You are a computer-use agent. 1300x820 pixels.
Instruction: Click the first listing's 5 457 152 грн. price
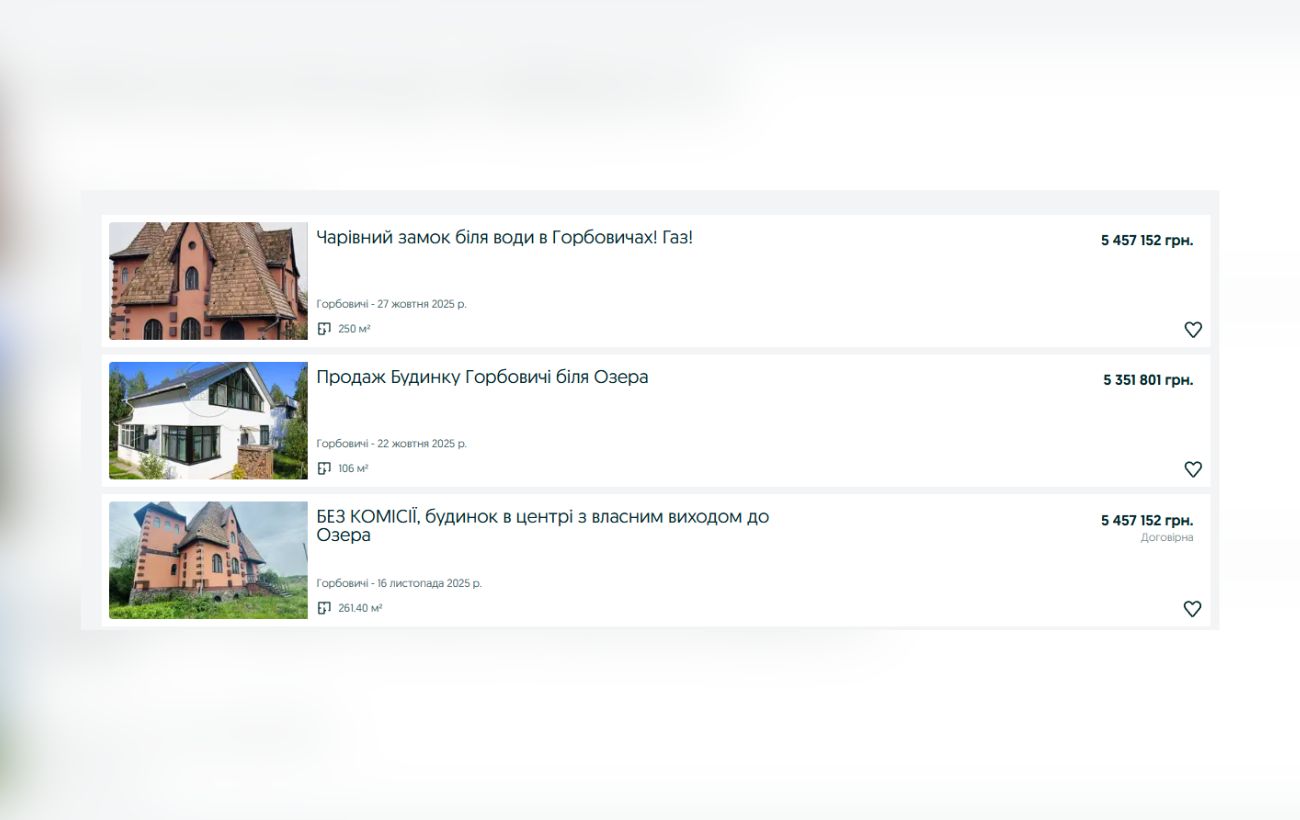pyautogui.click(x=1146, y=241)
